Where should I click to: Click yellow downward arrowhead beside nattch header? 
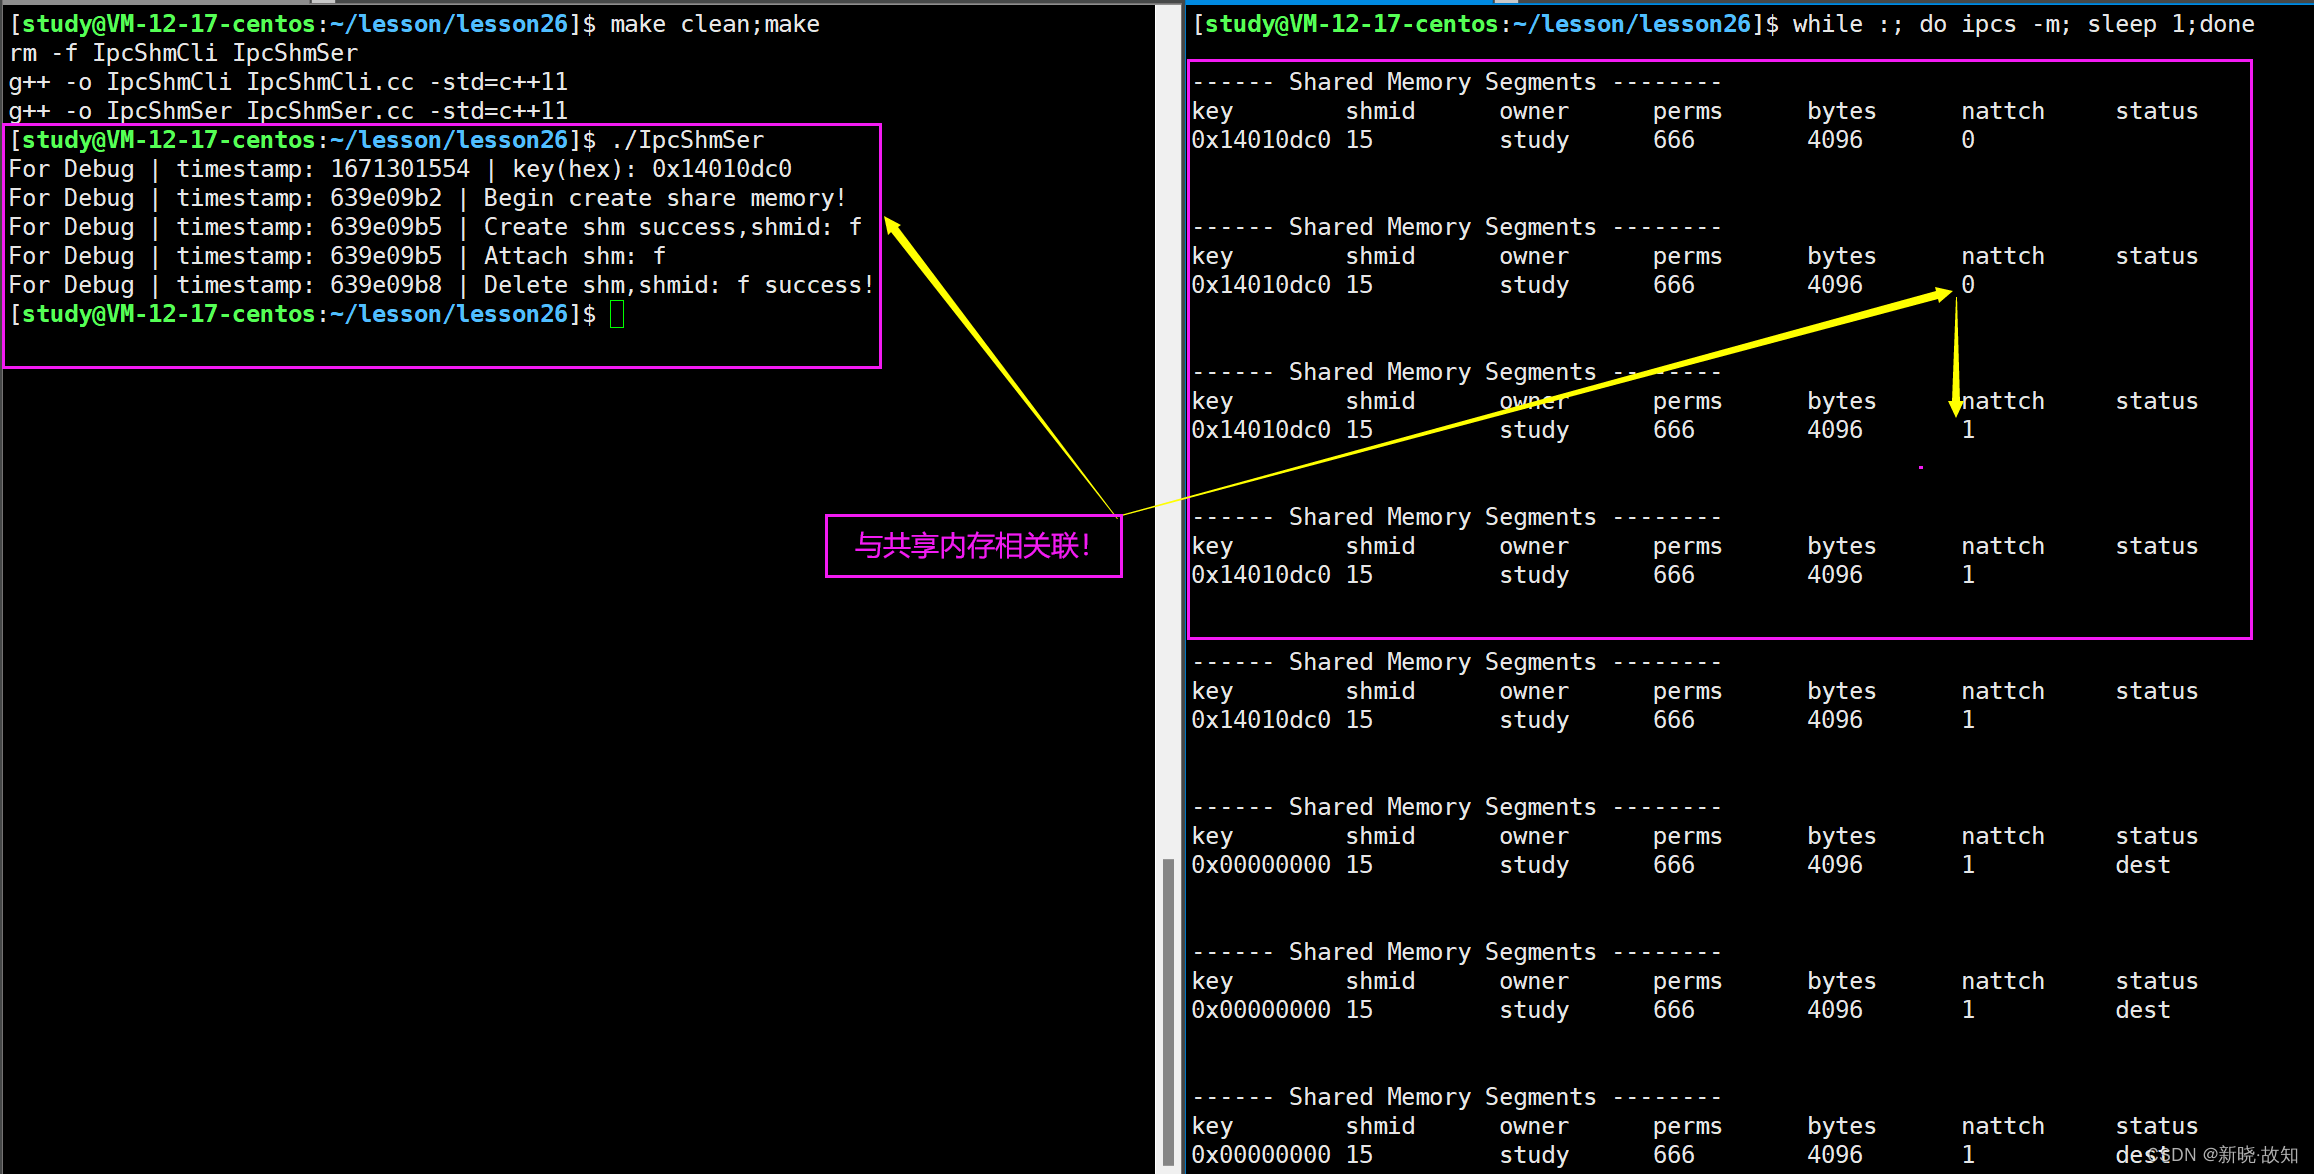tap(1955, 407)
